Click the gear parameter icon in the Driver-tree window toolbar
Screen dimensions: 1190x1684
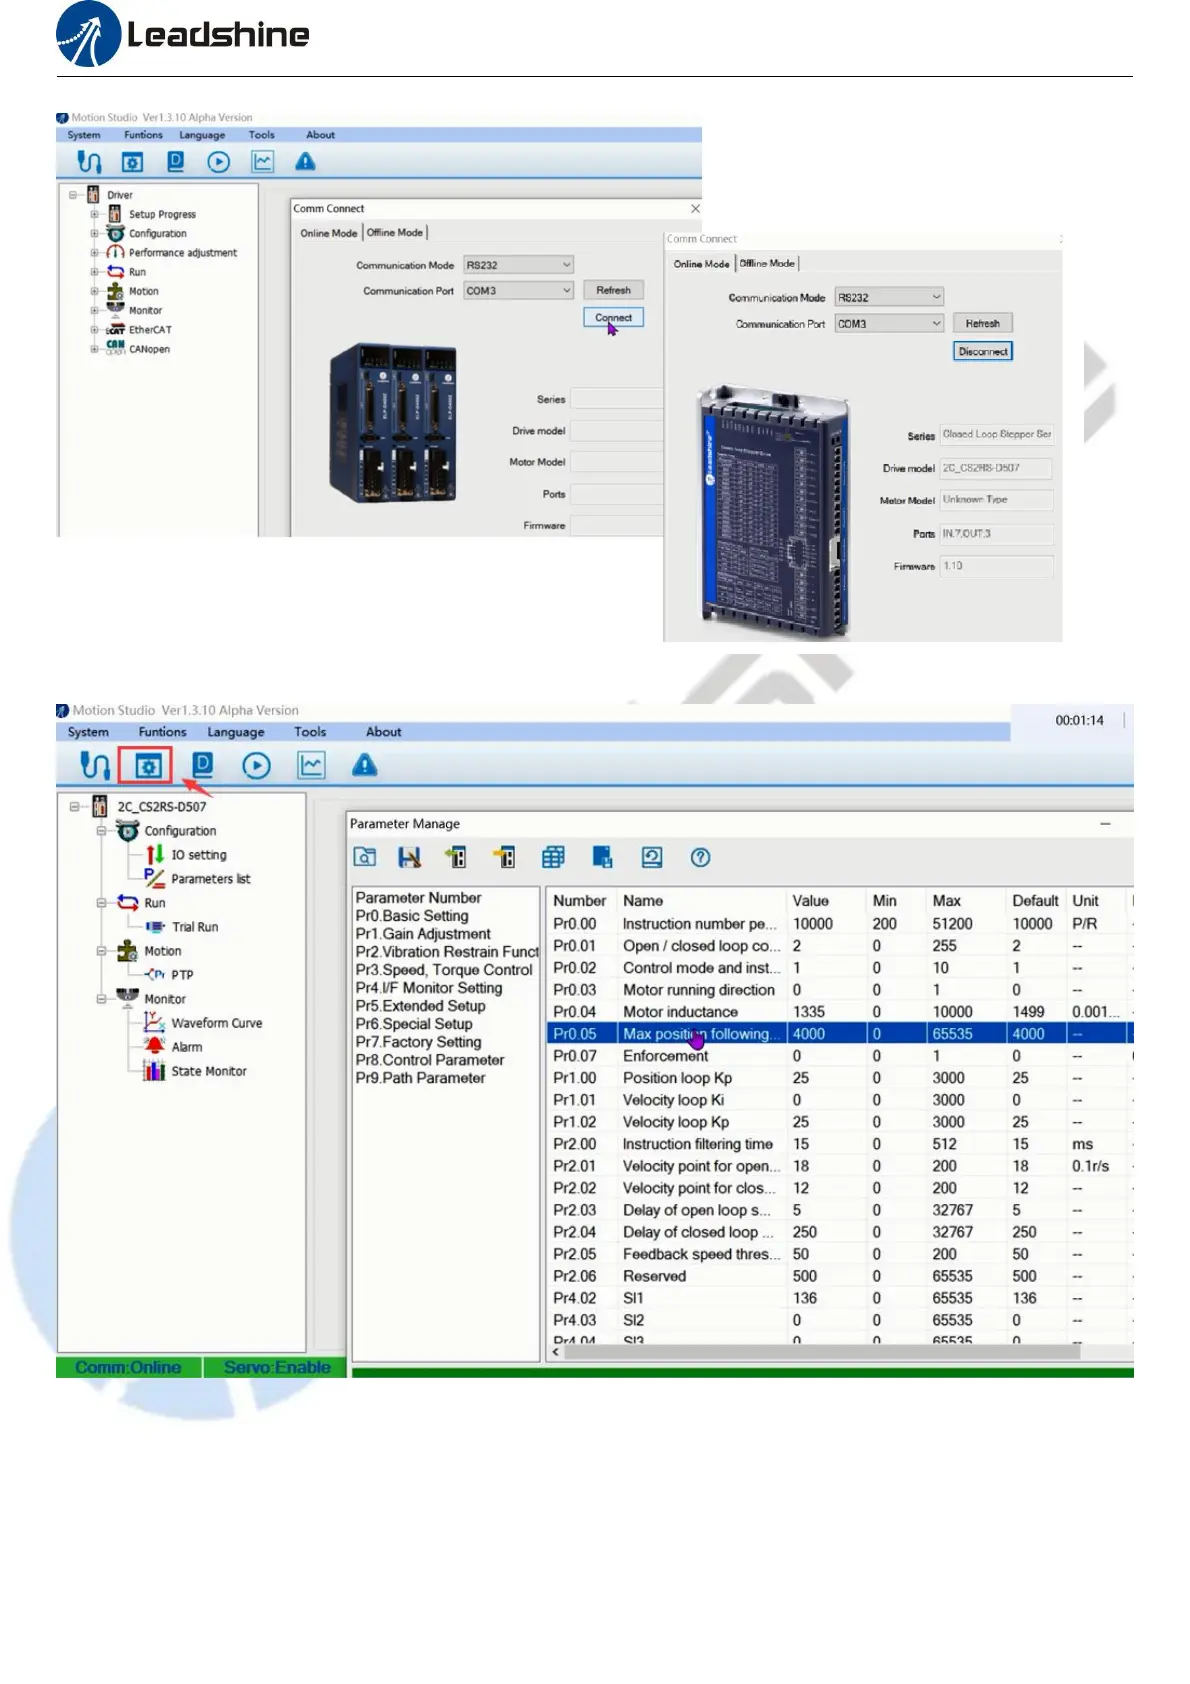[x=132, y=162]
